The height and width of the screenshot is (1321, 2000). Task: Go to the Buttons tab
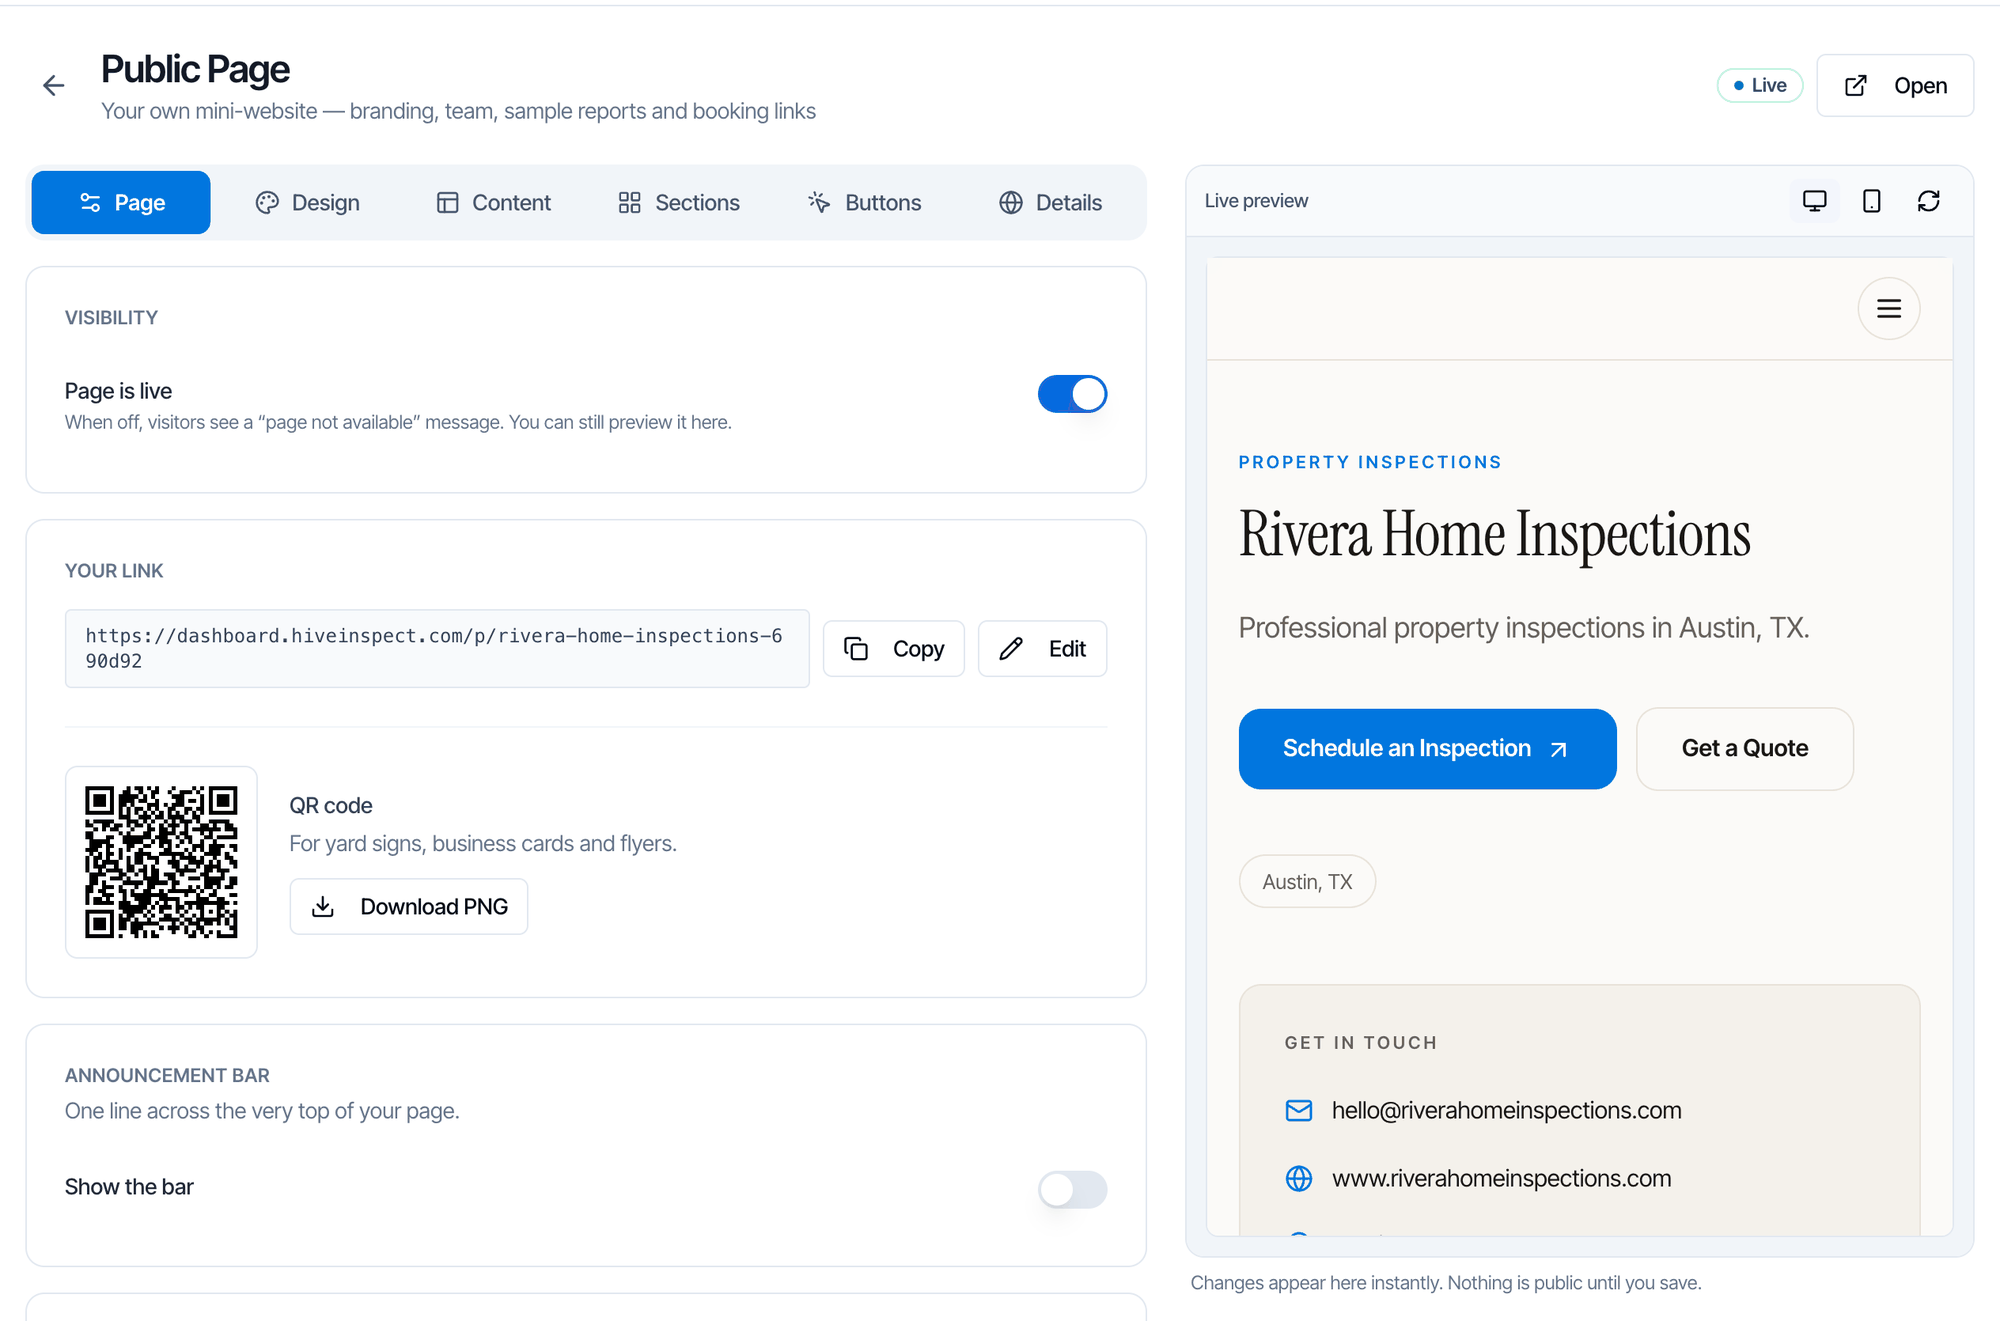[x=864, y=203]
